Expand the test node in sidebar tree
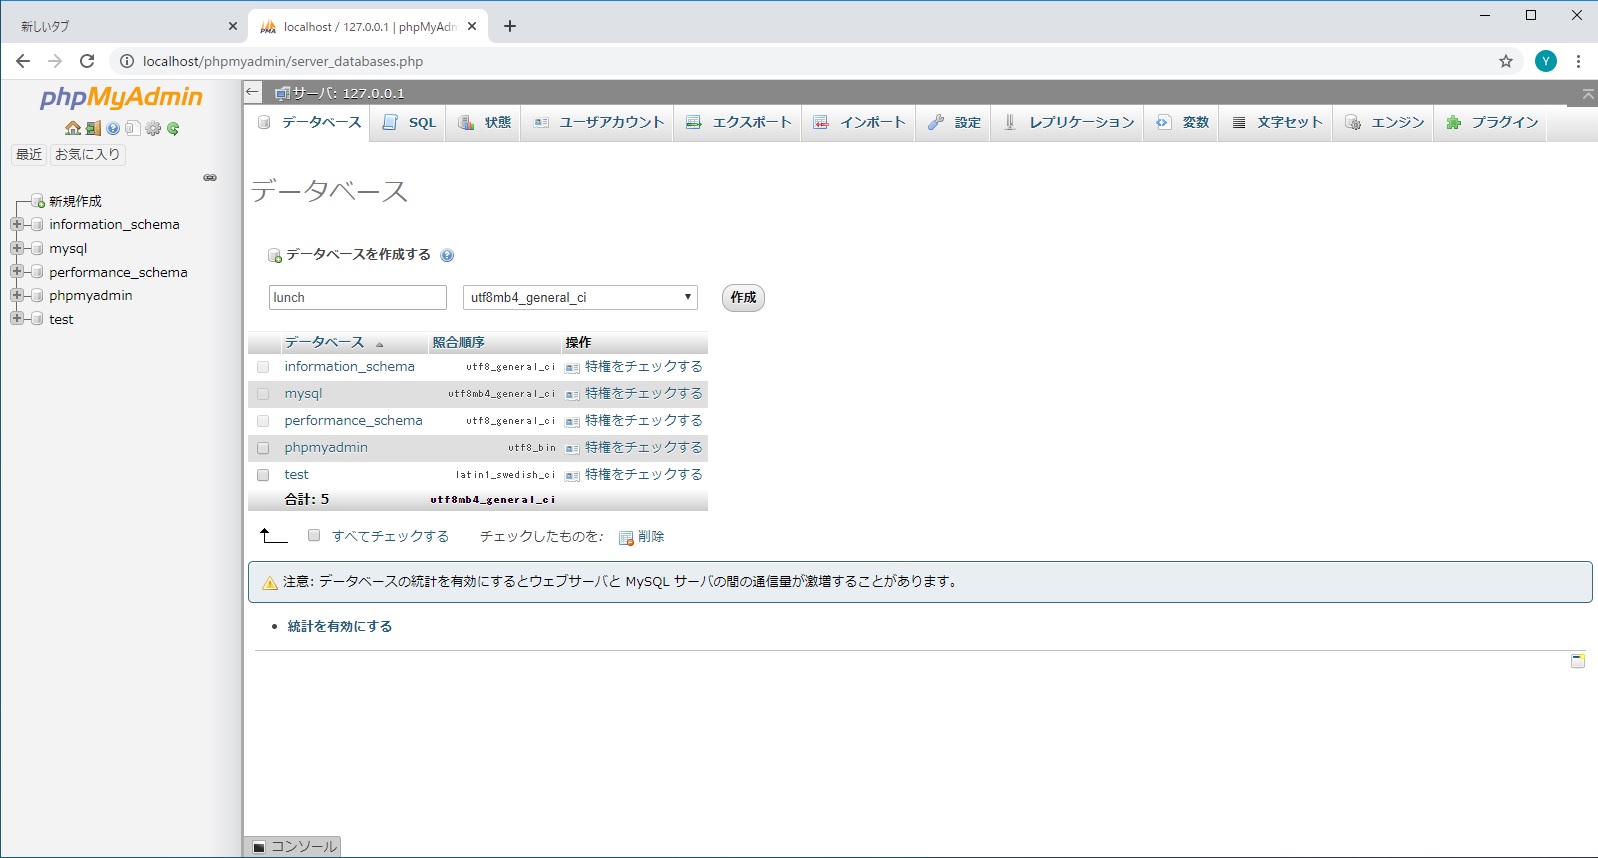1598x858 pixels. [x=17, y=319]
